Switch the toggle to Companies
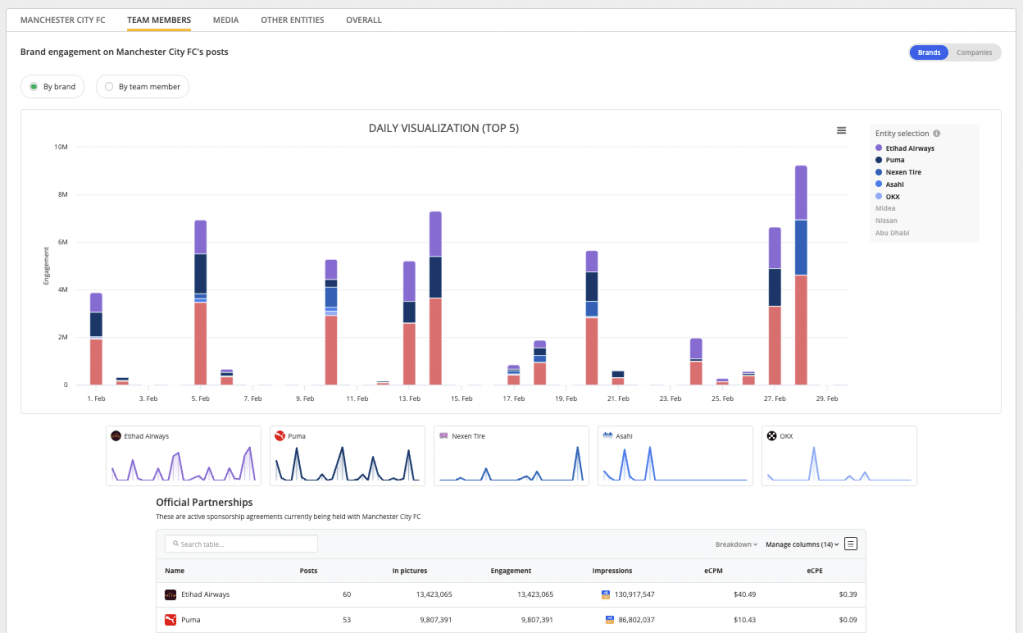Image resolution: width=1023 pixels, height=633 pixels. [x=974, y=52]
